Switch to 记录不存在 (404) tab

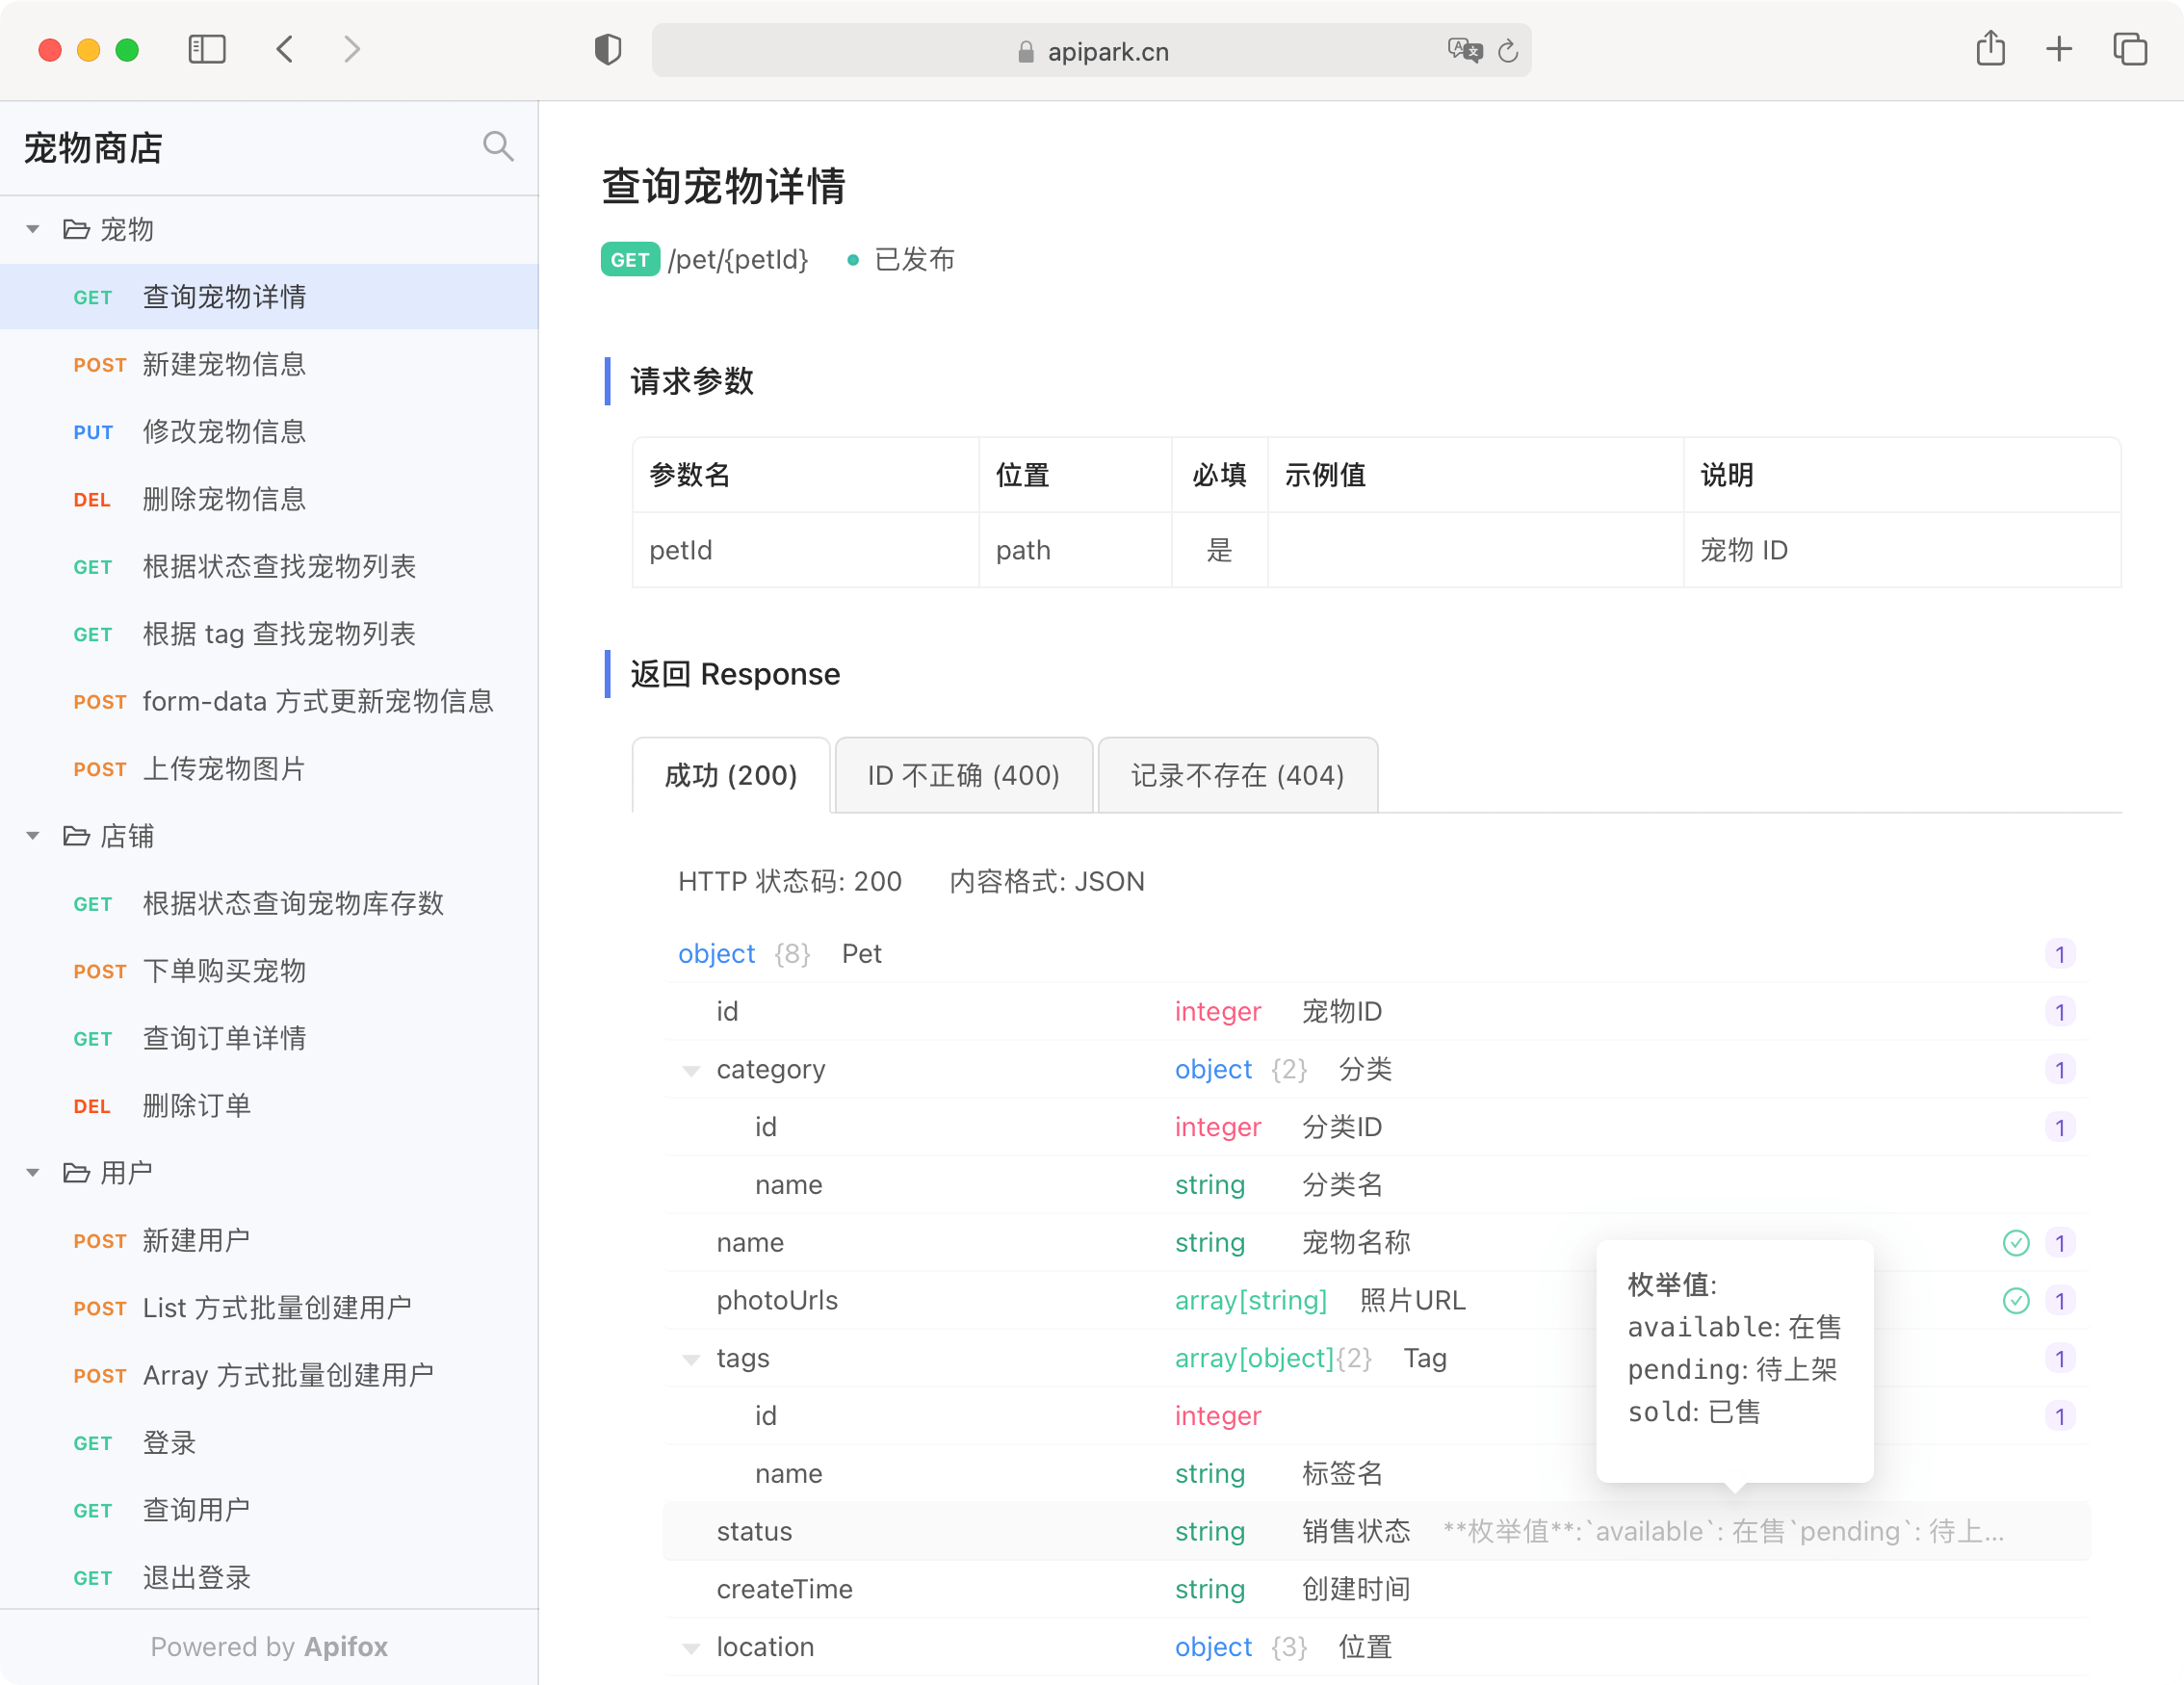tap(1237, 776)
